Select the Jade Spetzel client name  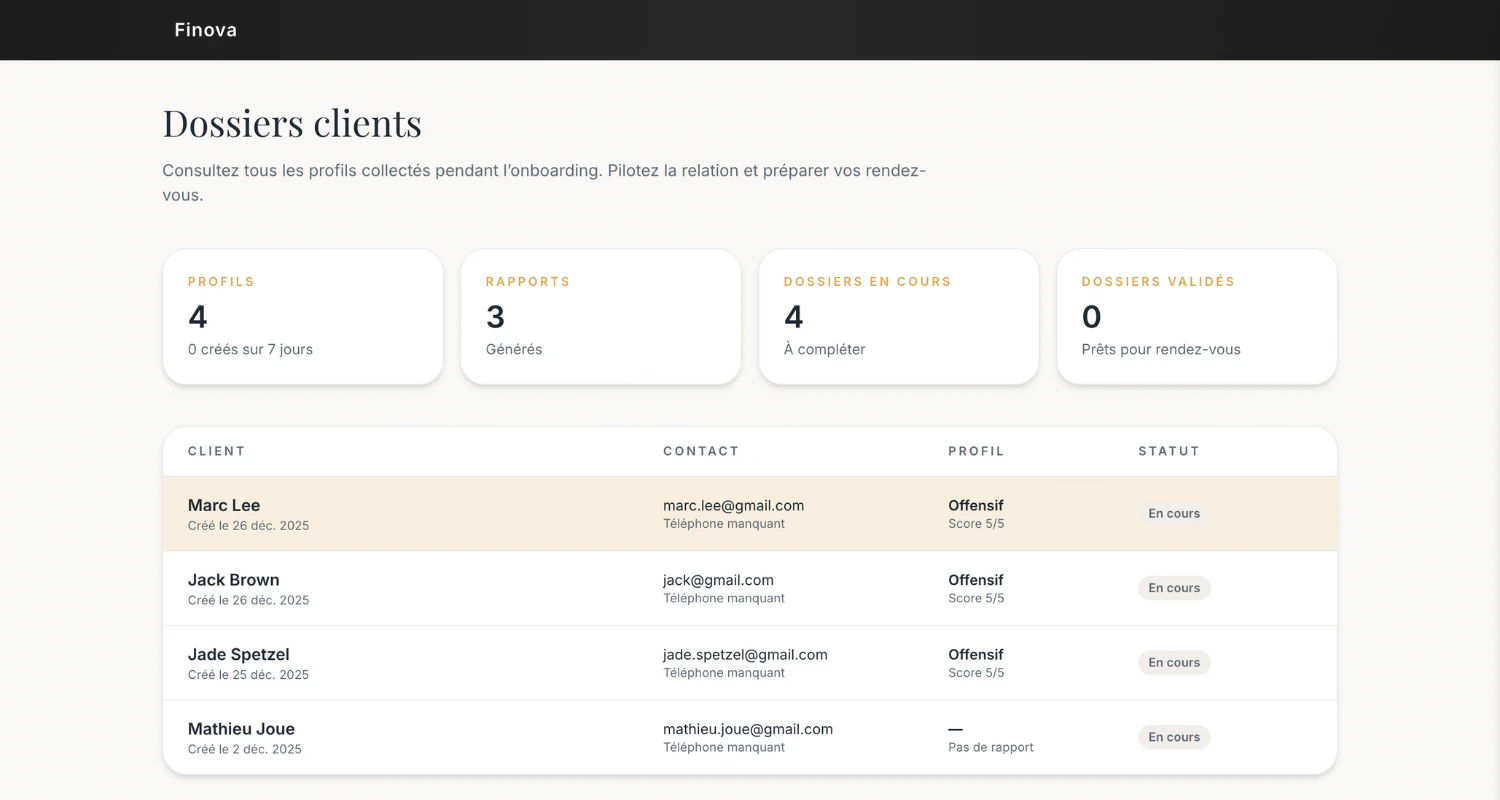coord(238,655)
